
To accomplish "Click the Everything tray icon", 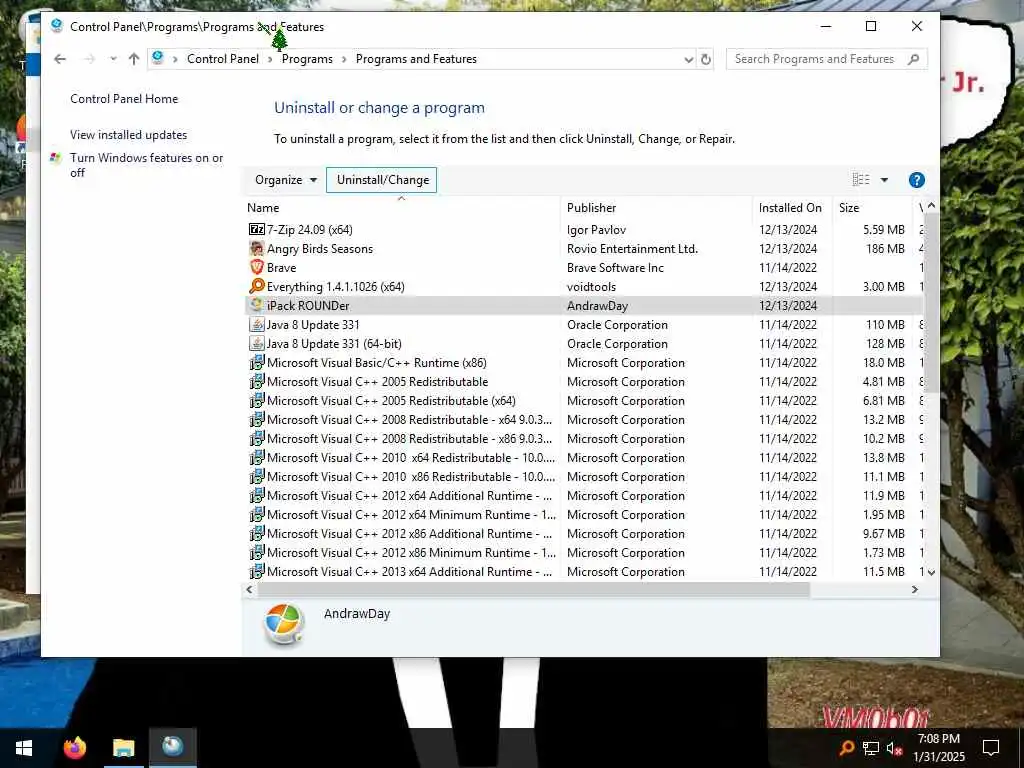I will coord(846,748).
